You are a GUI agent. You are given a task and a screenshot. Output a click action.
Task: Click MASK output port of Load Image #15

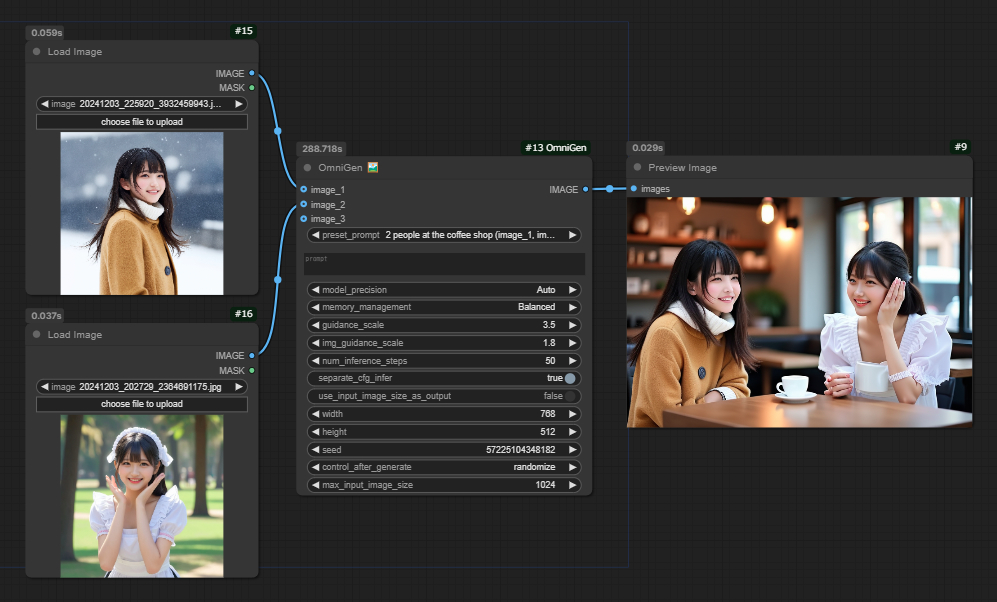click(x=252, y=88)
